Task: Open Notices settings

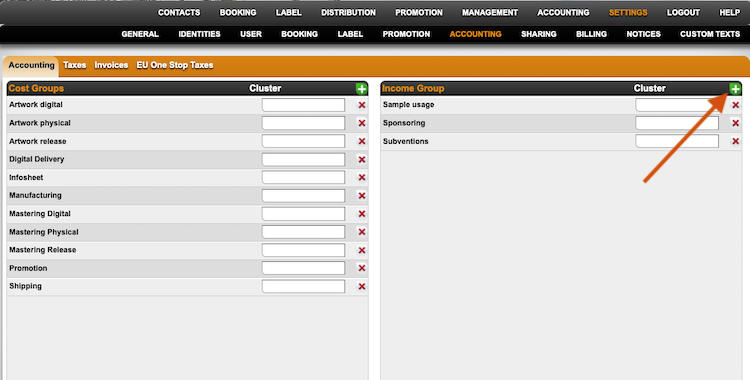Action: pos(643,34)
